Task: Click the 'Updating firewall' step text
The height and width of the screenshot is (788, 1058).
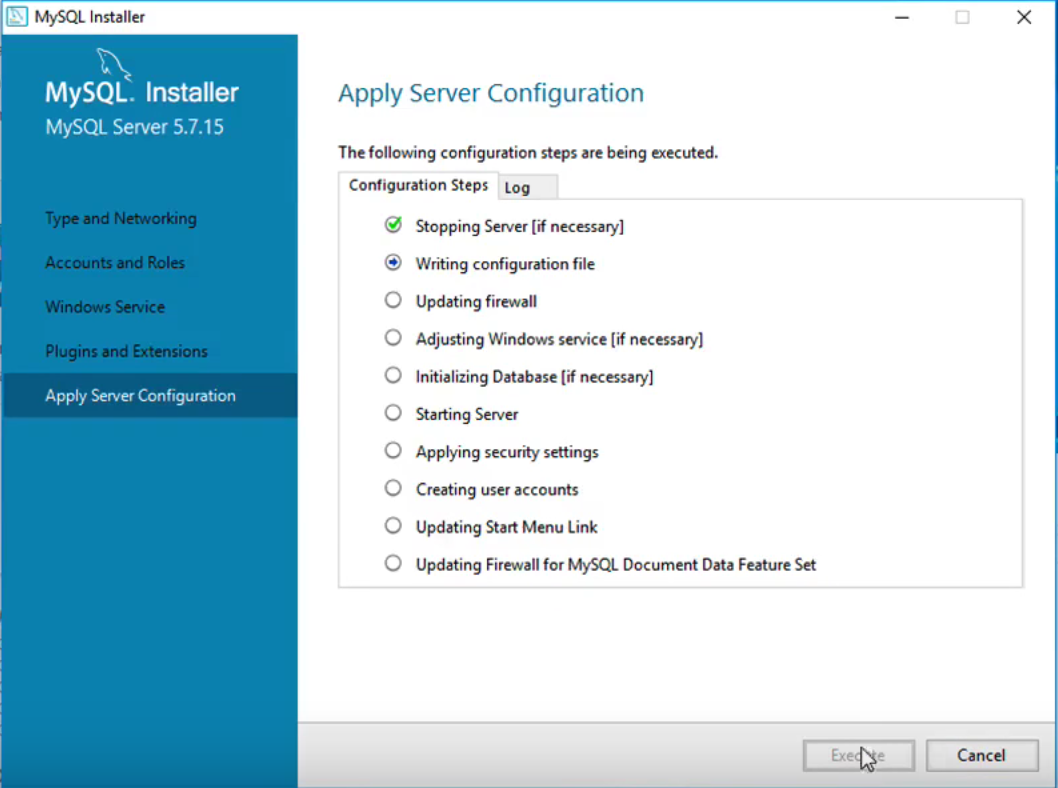Action: pyautogui.click(x=476, y=302)
